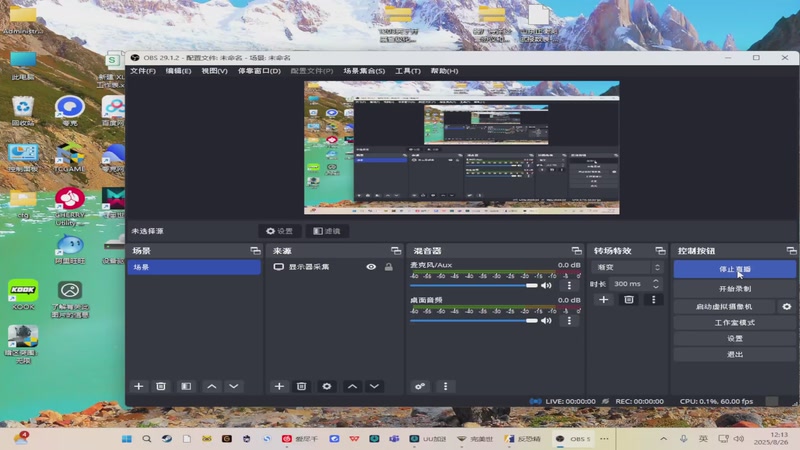Toggle 工作室模式 studio mode
This screenshot has width=800, height=450.
click(x=735, y=322)
